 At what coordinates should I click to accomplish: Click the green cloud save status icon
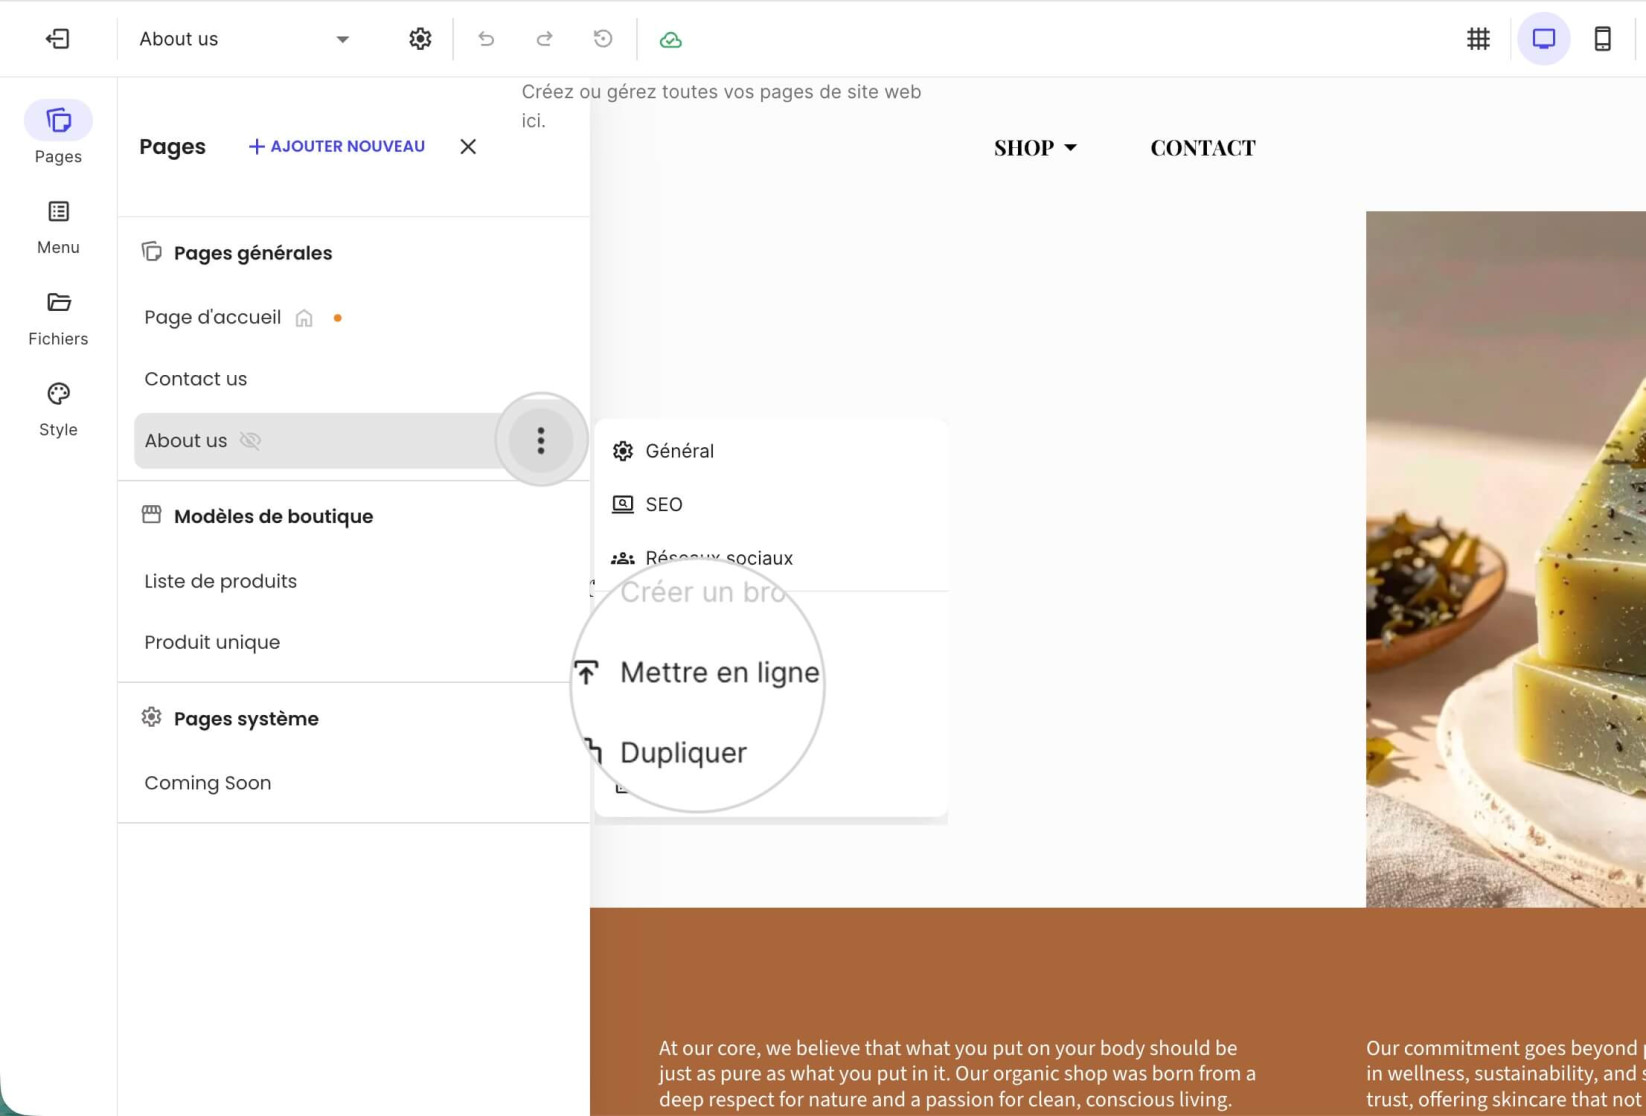[x=671, y=40]
